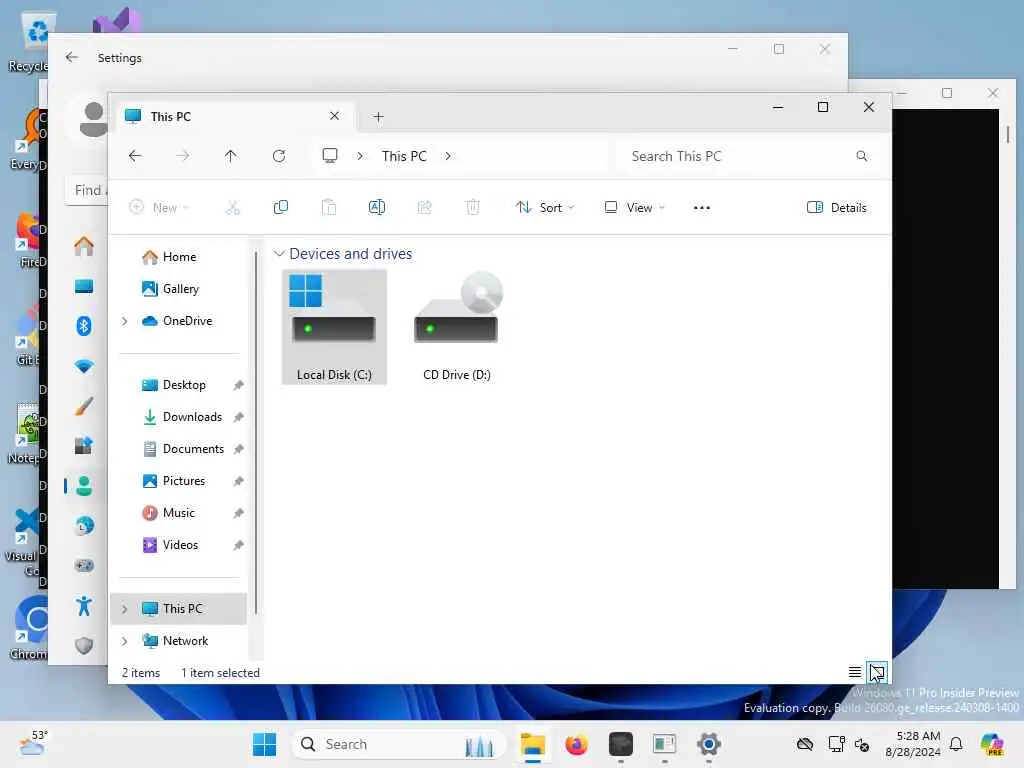Click the taskbar Search box
Image resolution: width=1024 pixels, height=768 pixels.
coord(398,744)
